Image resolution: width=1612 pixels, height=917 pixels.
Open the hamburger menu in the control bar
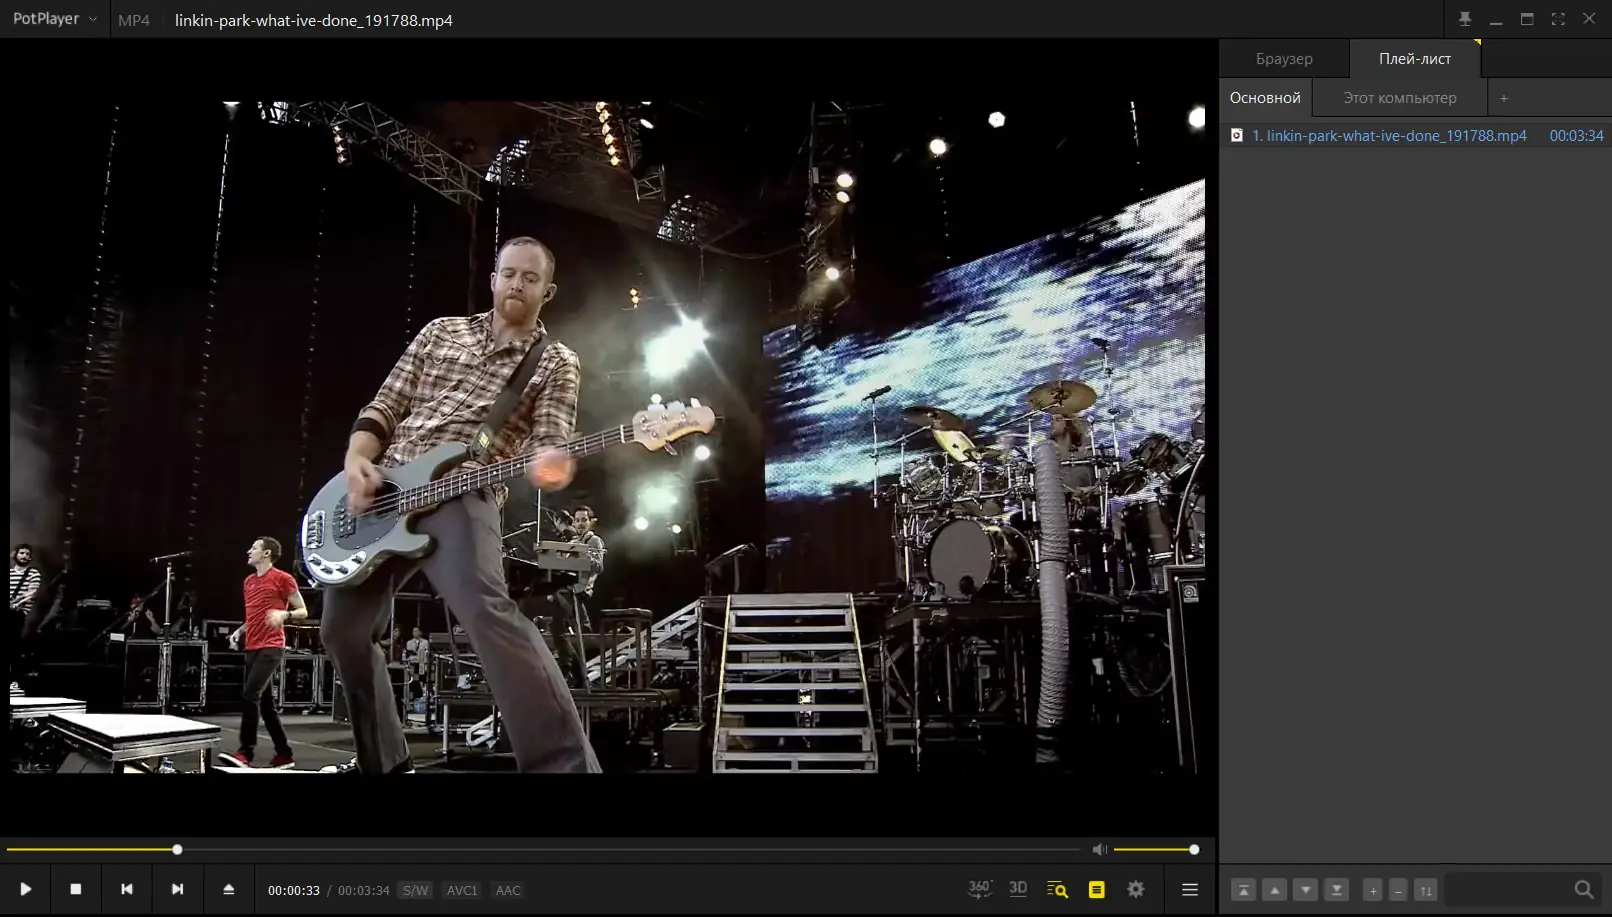pos(1190,889)
